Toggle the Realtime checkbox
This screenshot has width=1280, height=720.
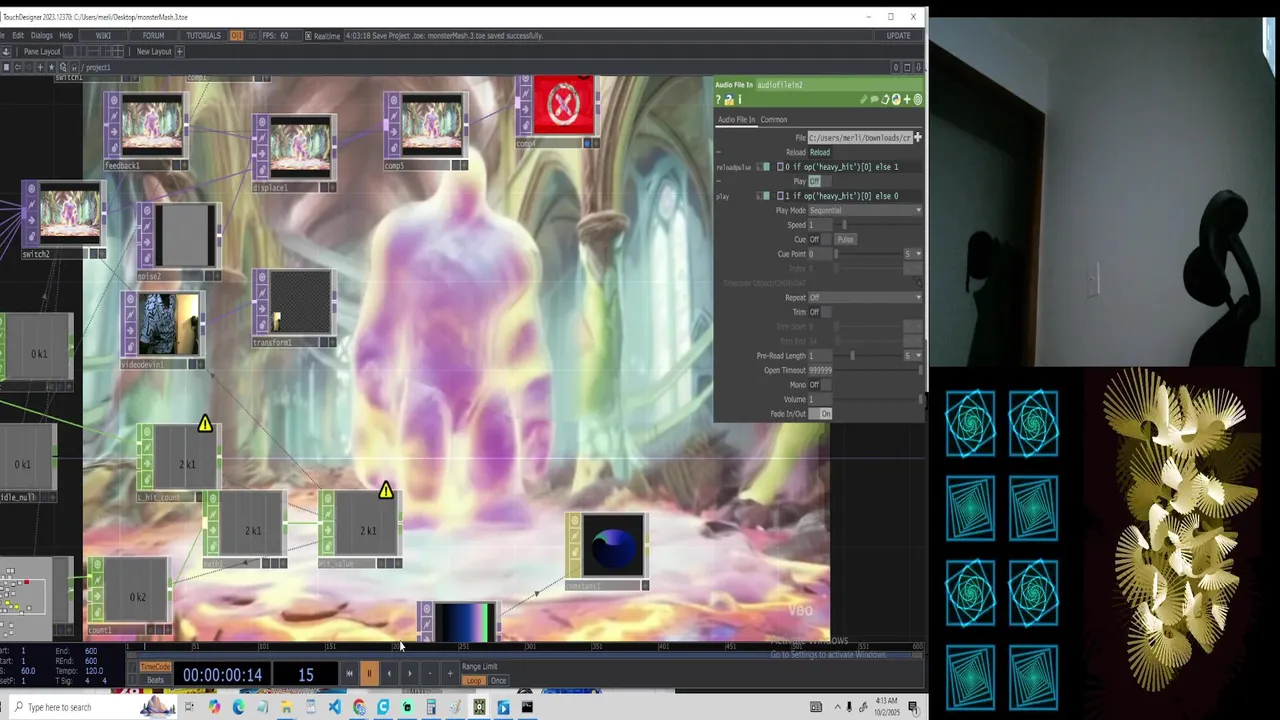(308, 36)
